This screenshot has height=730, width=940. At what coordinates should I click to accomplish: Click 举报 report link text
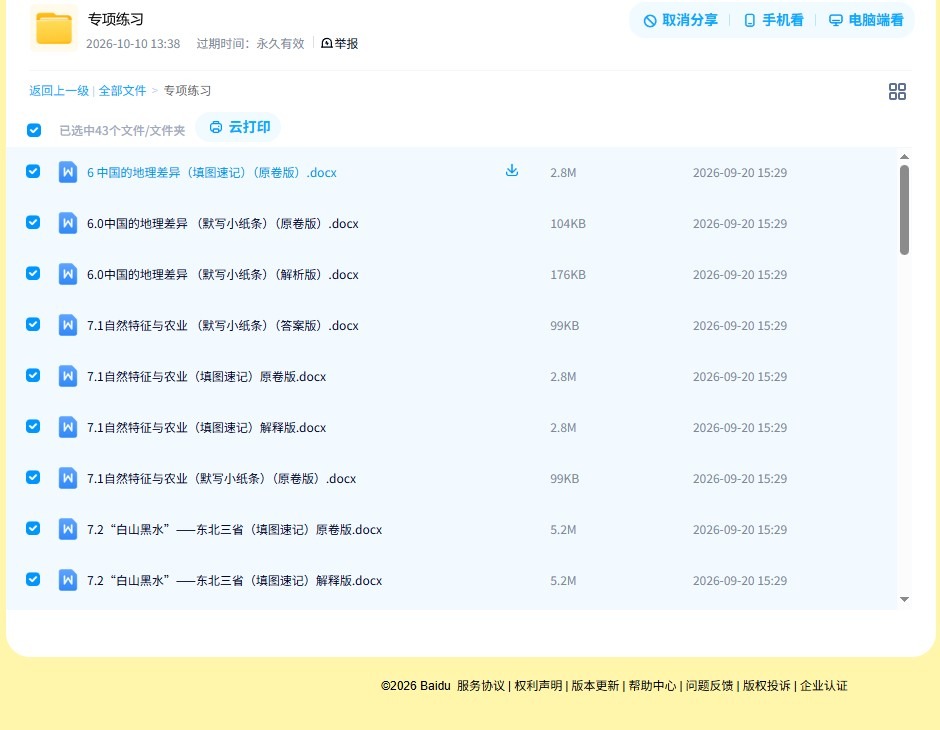point(346,43)
